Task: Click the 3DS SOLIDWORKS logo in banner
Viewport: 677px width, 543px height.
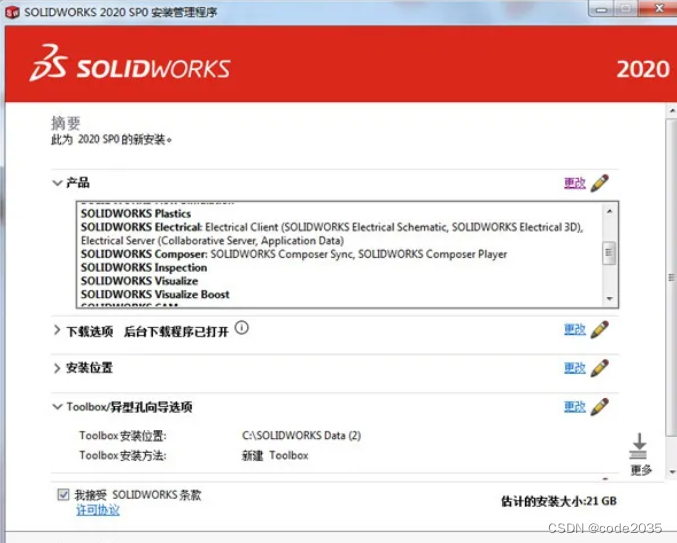Action: tap(130, 63)
